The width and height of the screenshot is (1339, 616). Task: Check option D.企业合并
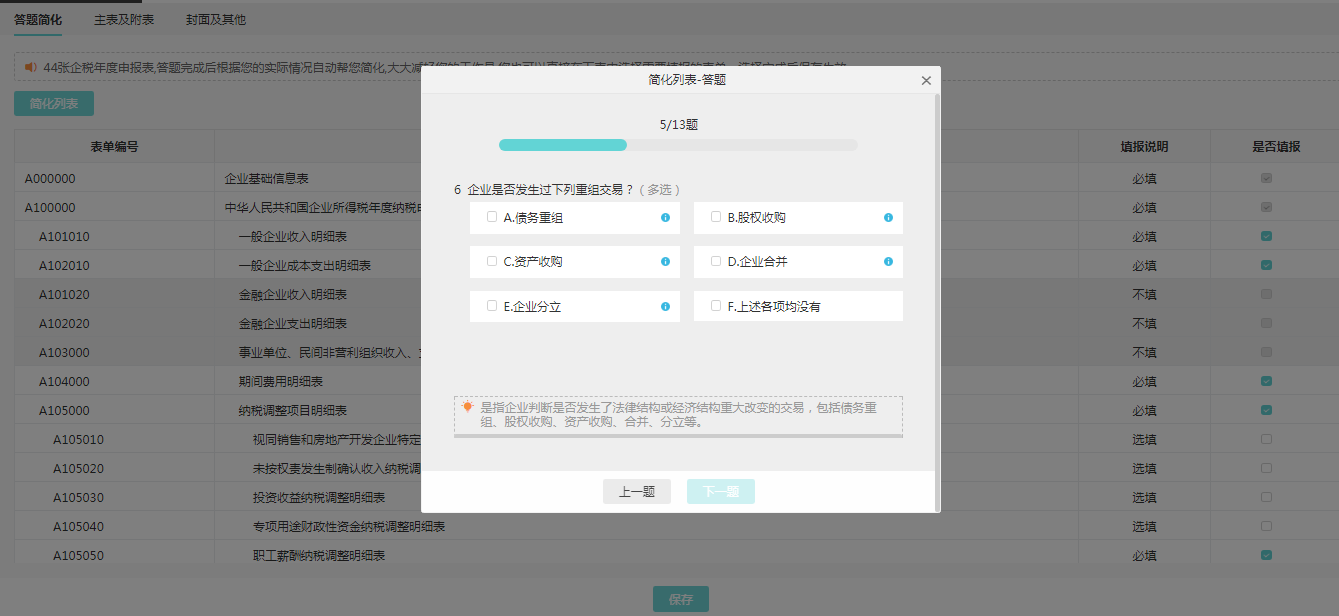(x=716, y=261)
